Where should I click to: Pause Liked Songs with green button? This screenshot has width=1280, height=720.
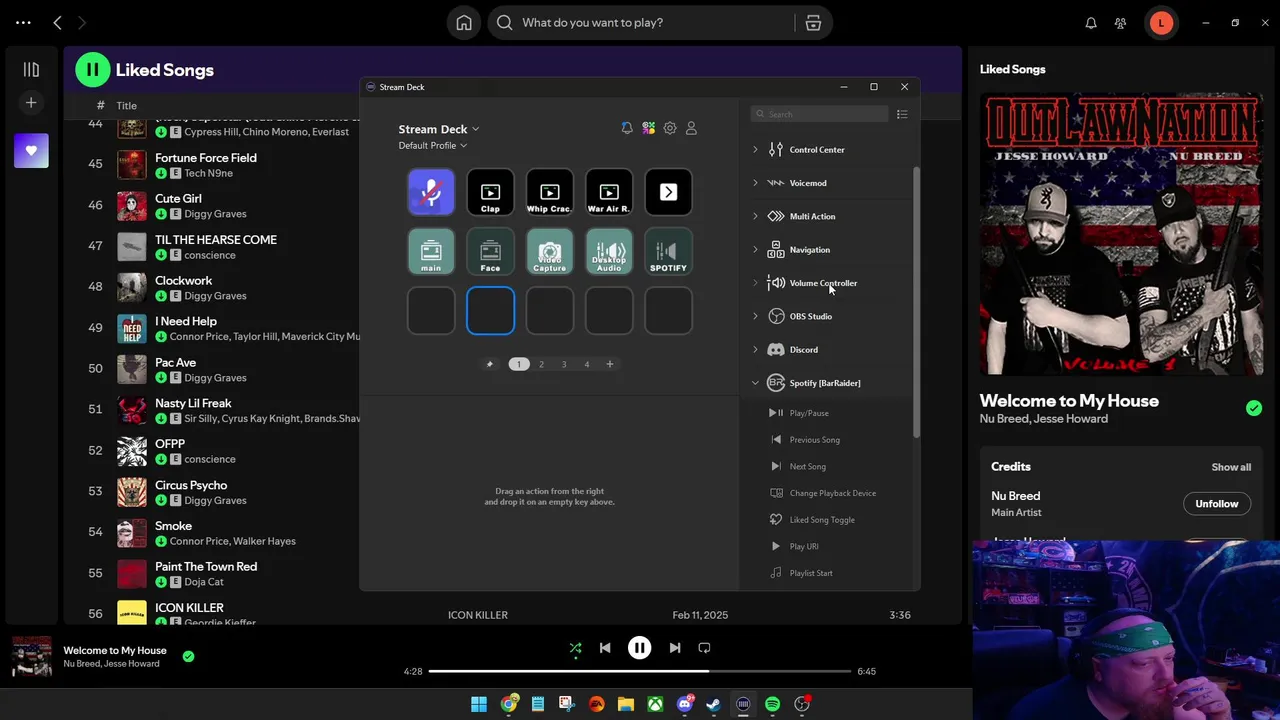coord(92,70)
